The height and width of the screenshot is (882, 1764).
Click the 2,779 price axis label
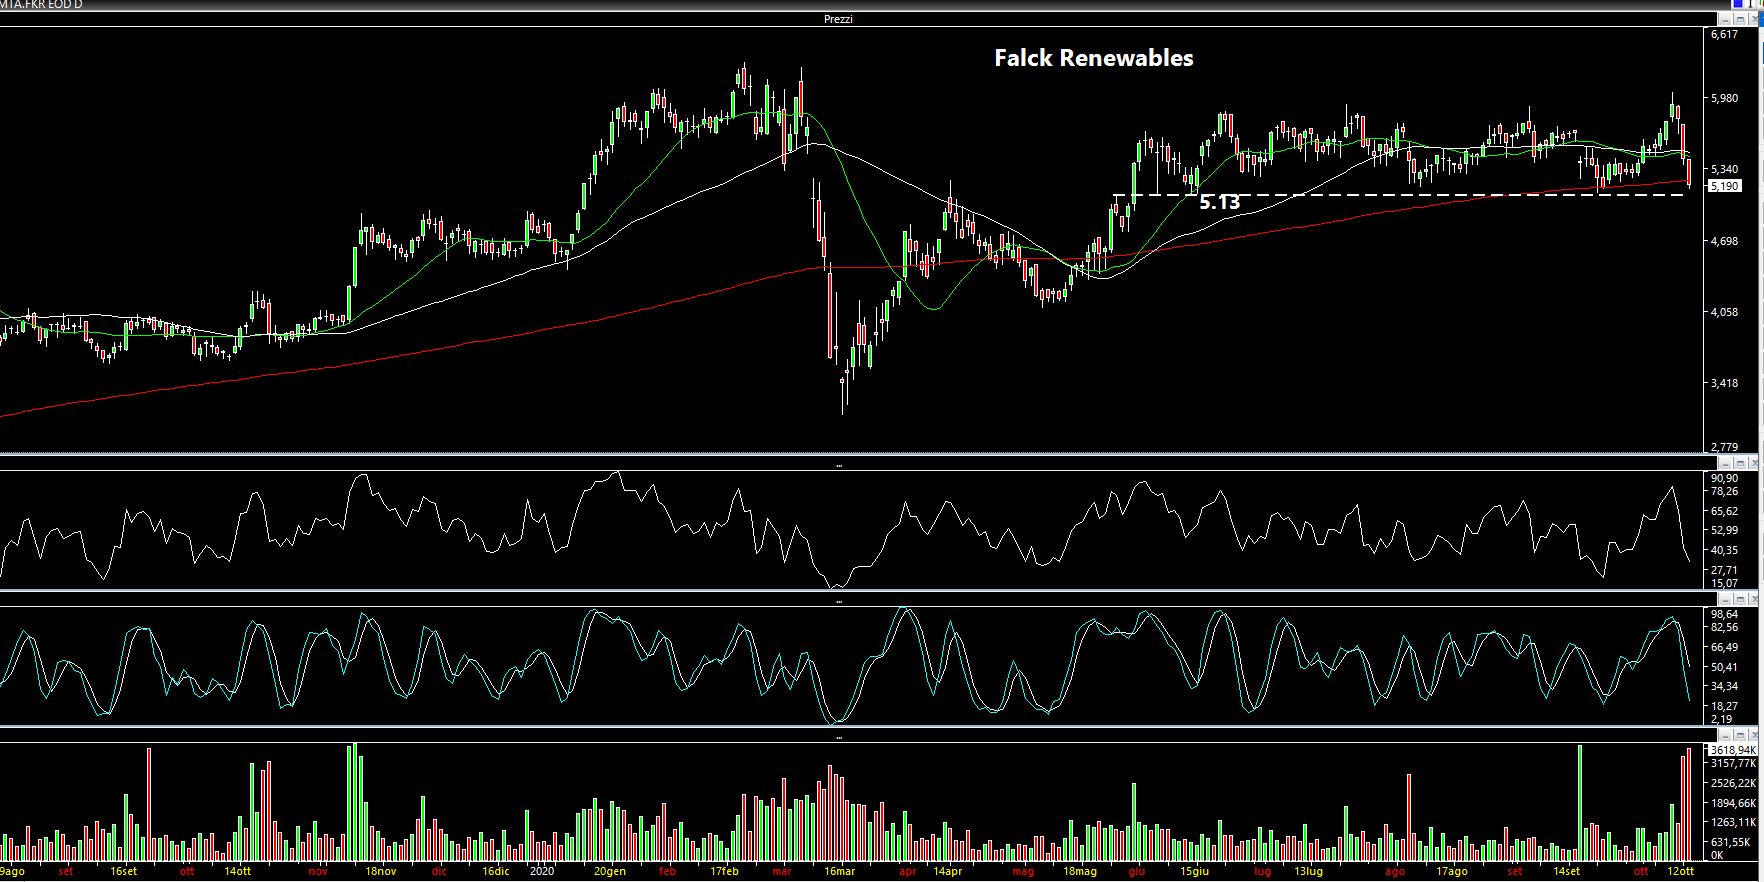pos(1724,447)
